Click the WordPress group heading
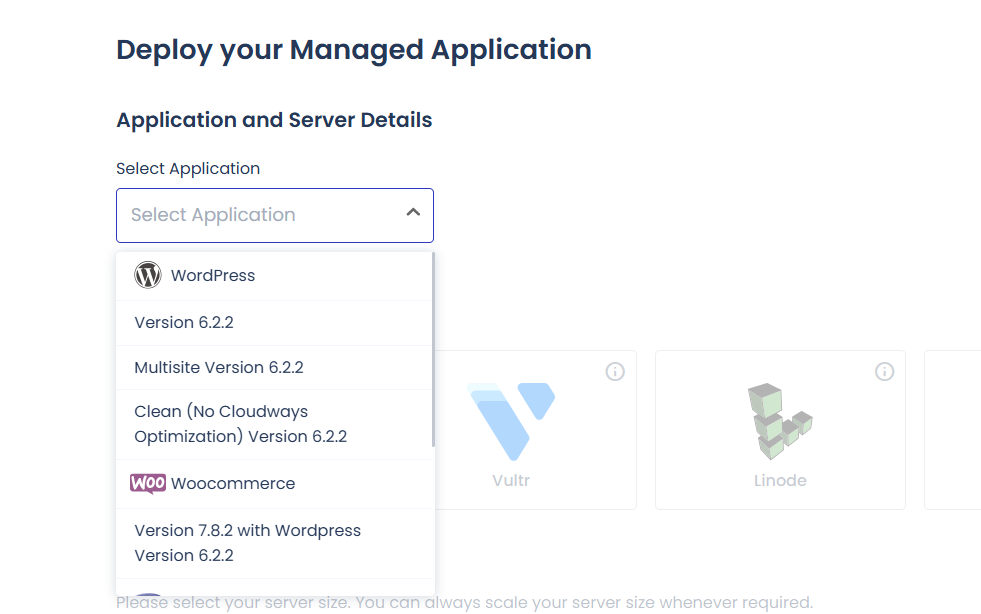Image resolution: width=981 pixels, height=614 pixels. pyautogui.click(x=275, y=276)
